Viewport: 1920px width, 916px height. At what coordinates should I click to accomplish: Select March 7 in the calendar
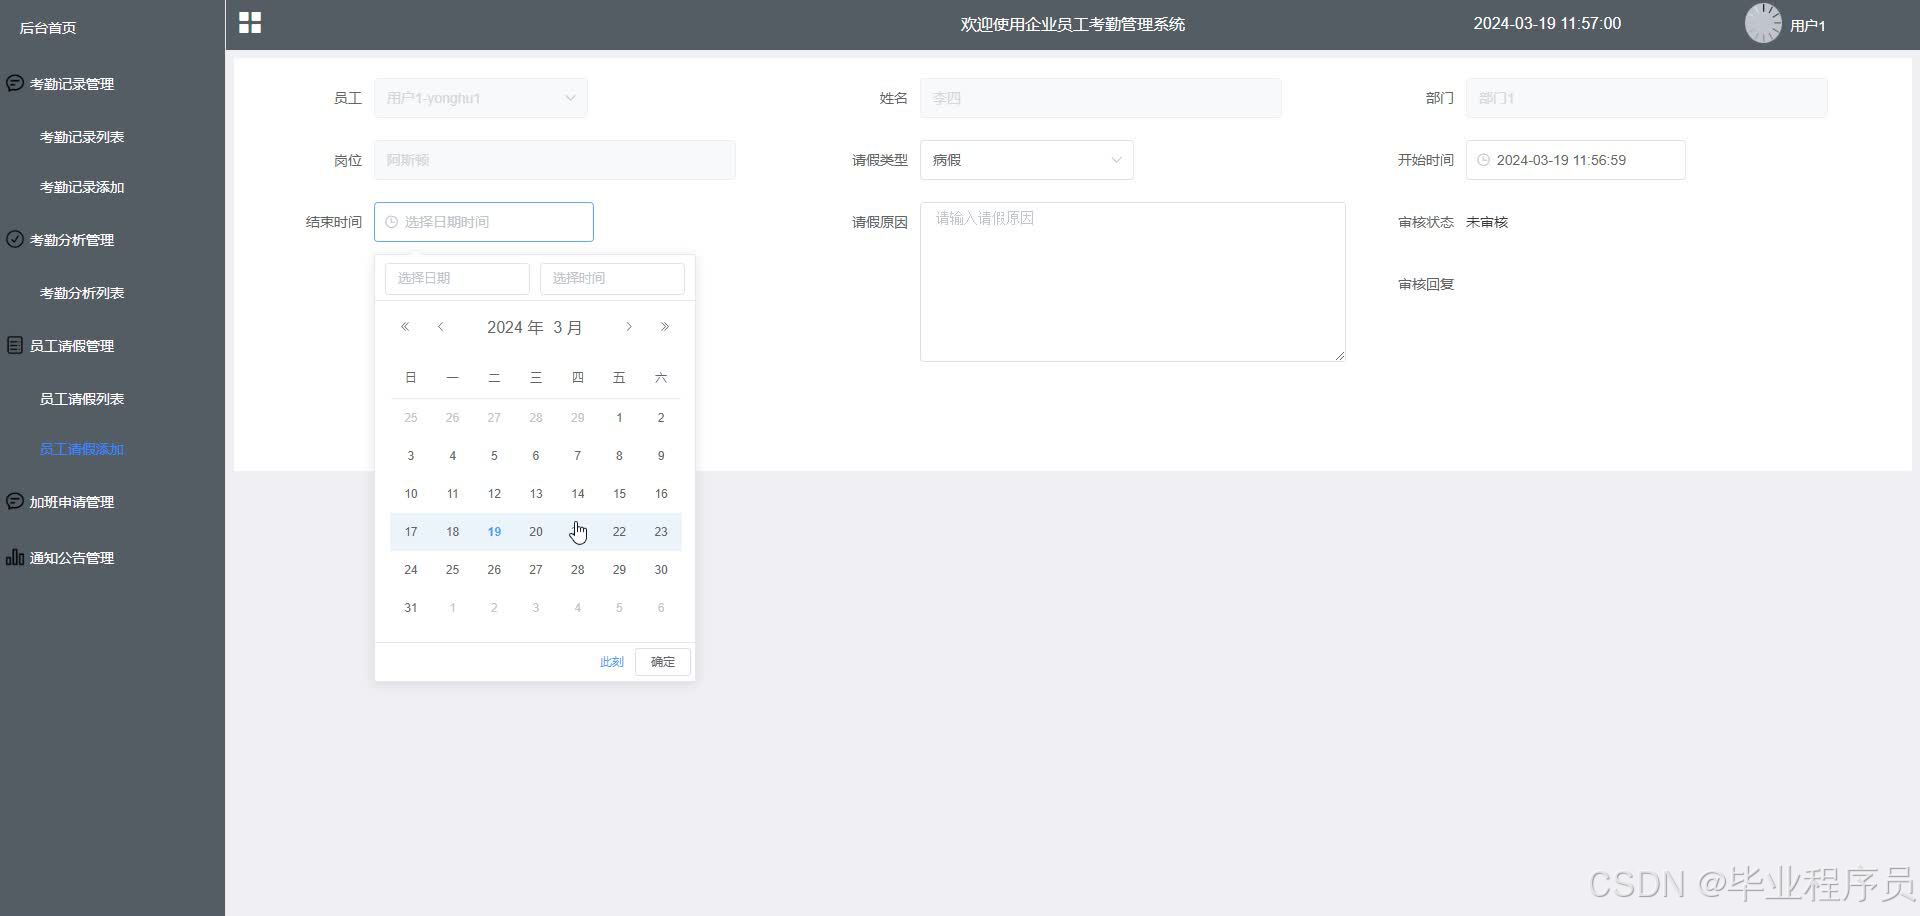pos(577,456)
